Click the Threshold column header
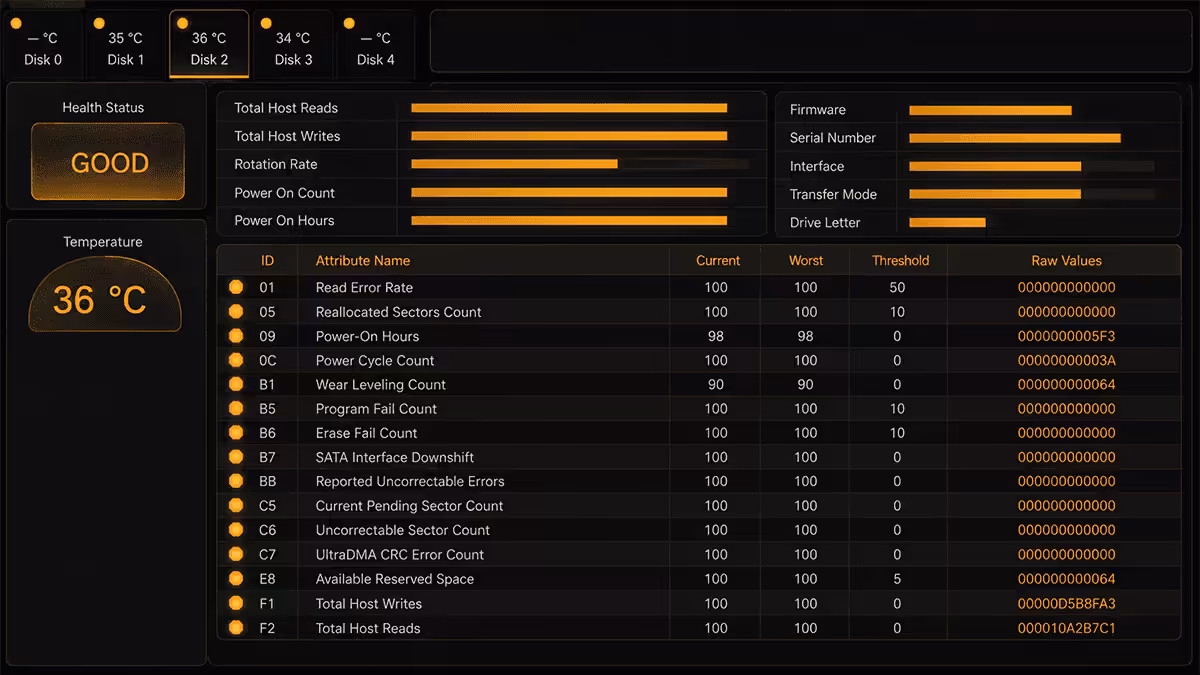This screenshot has width=1200, height=675. point(900,260)
